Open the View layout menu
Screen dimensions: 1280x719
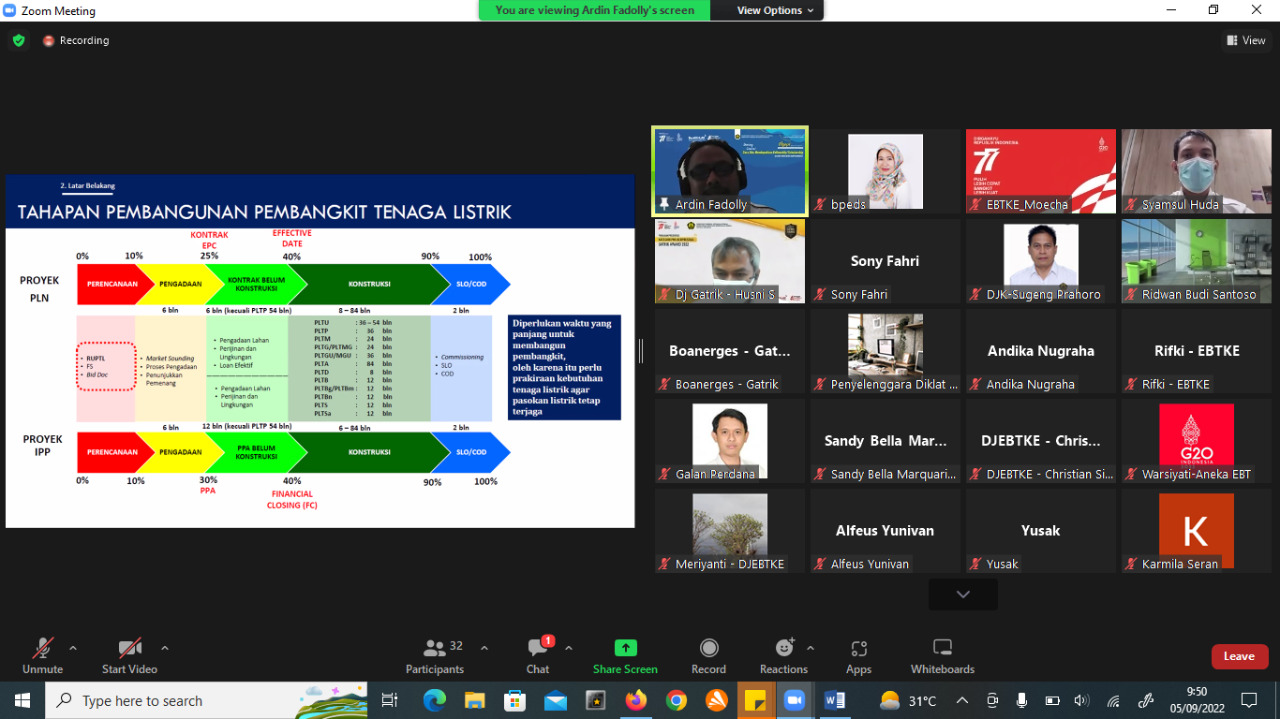pos(1246,41)
